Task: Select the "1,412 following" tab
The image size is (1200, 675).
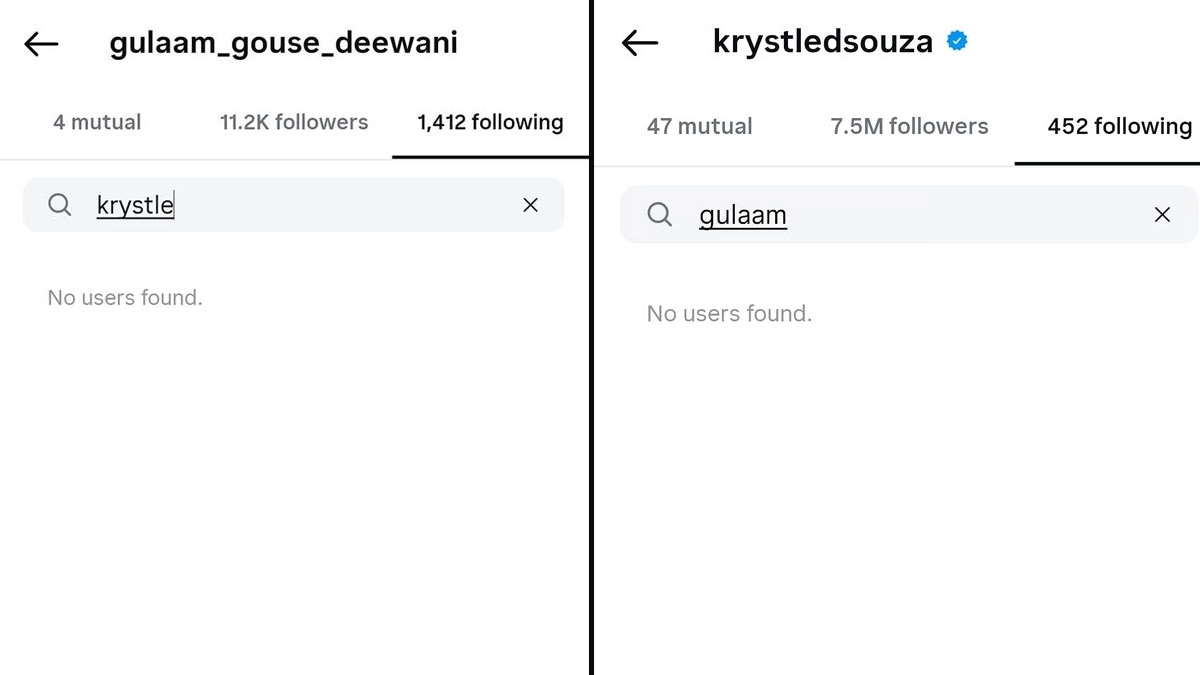Action: [490, 123]
